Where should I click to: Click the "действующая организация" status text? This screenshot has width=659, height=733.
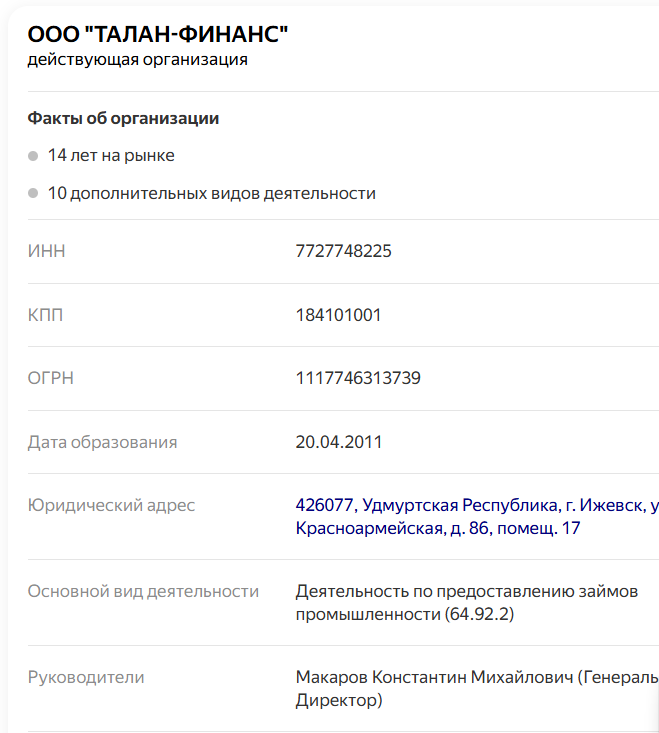(x=137, y=60)
